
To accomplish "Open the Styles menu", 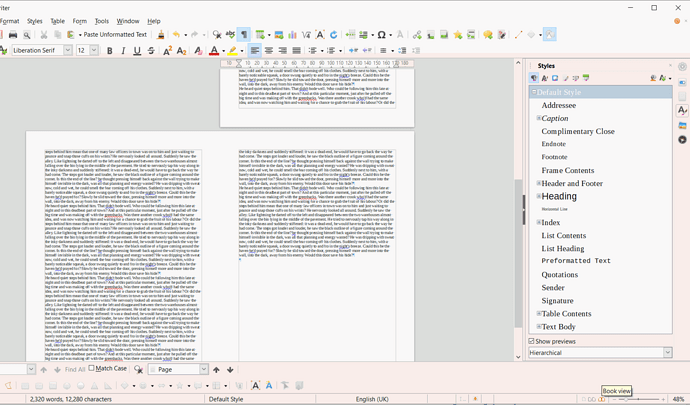I will point(35,21).
